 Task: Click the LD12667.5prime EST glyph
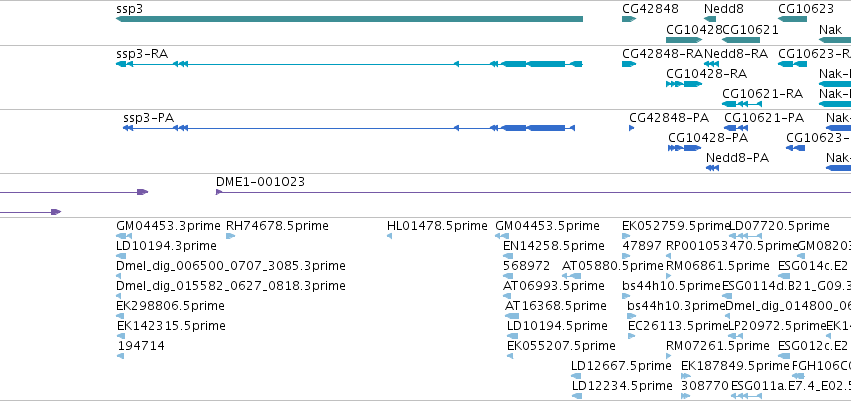576,376
